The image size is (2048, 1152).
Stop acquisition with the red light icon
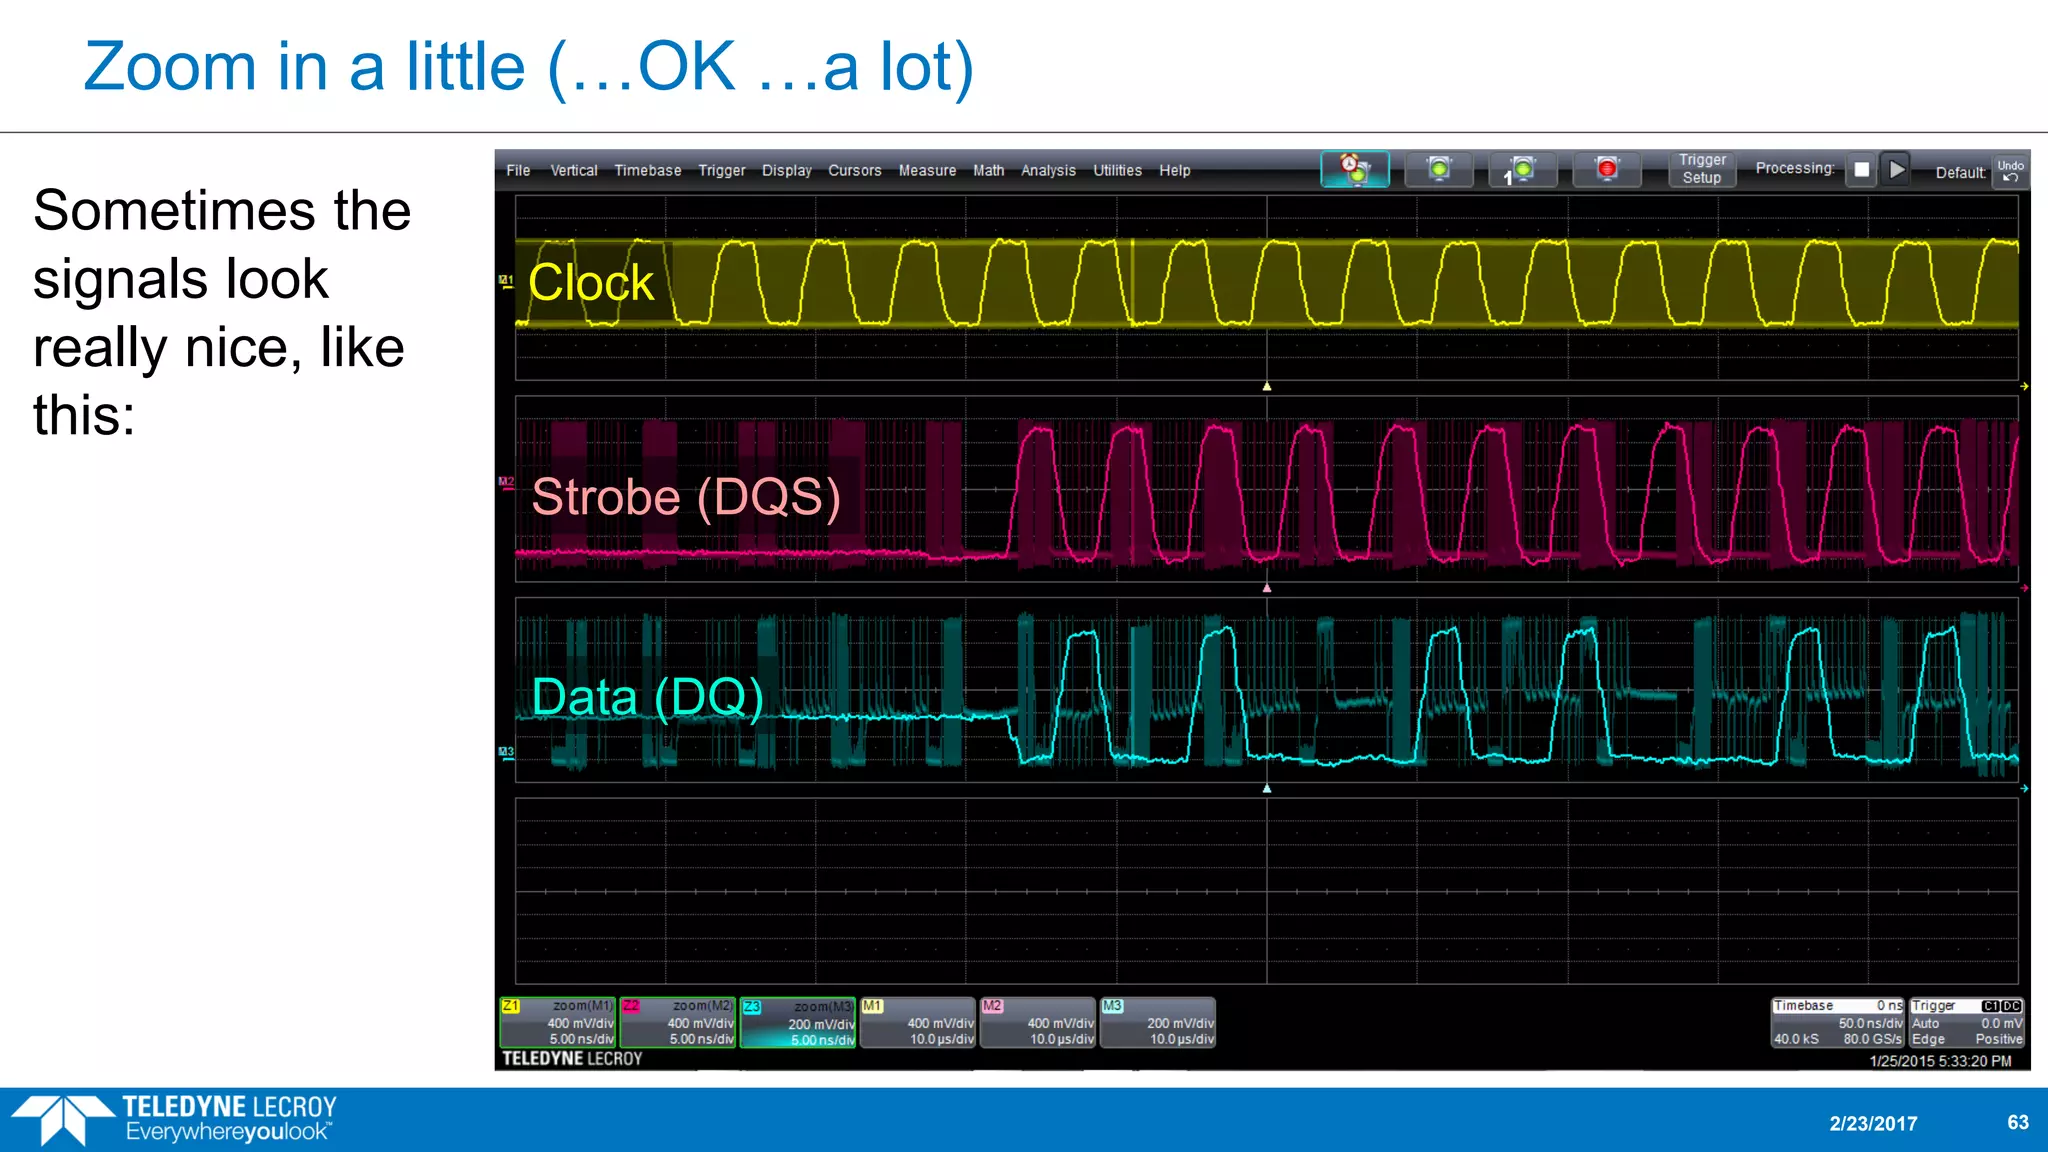pyautogui.click(x=1606, y=169)
